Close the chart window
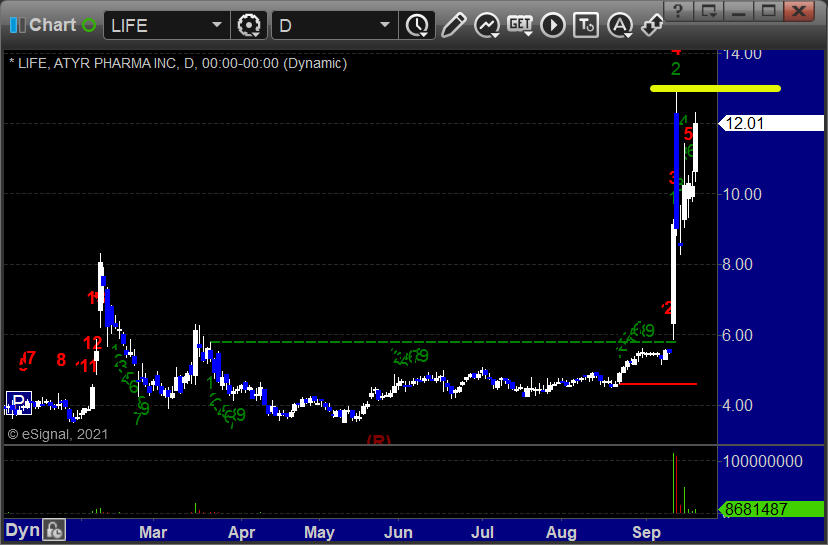 click(798, 11)
